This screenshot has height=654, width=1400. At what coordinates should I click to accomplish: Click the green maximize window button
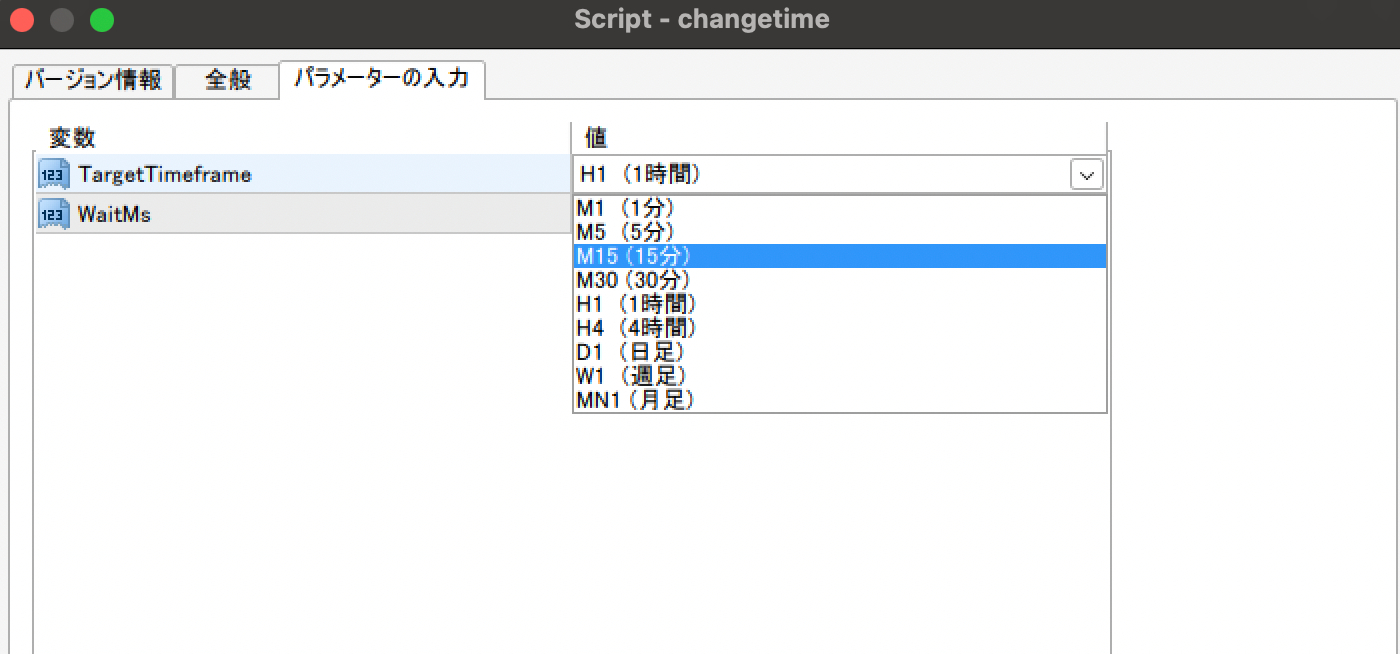click(x=101, y=20)
